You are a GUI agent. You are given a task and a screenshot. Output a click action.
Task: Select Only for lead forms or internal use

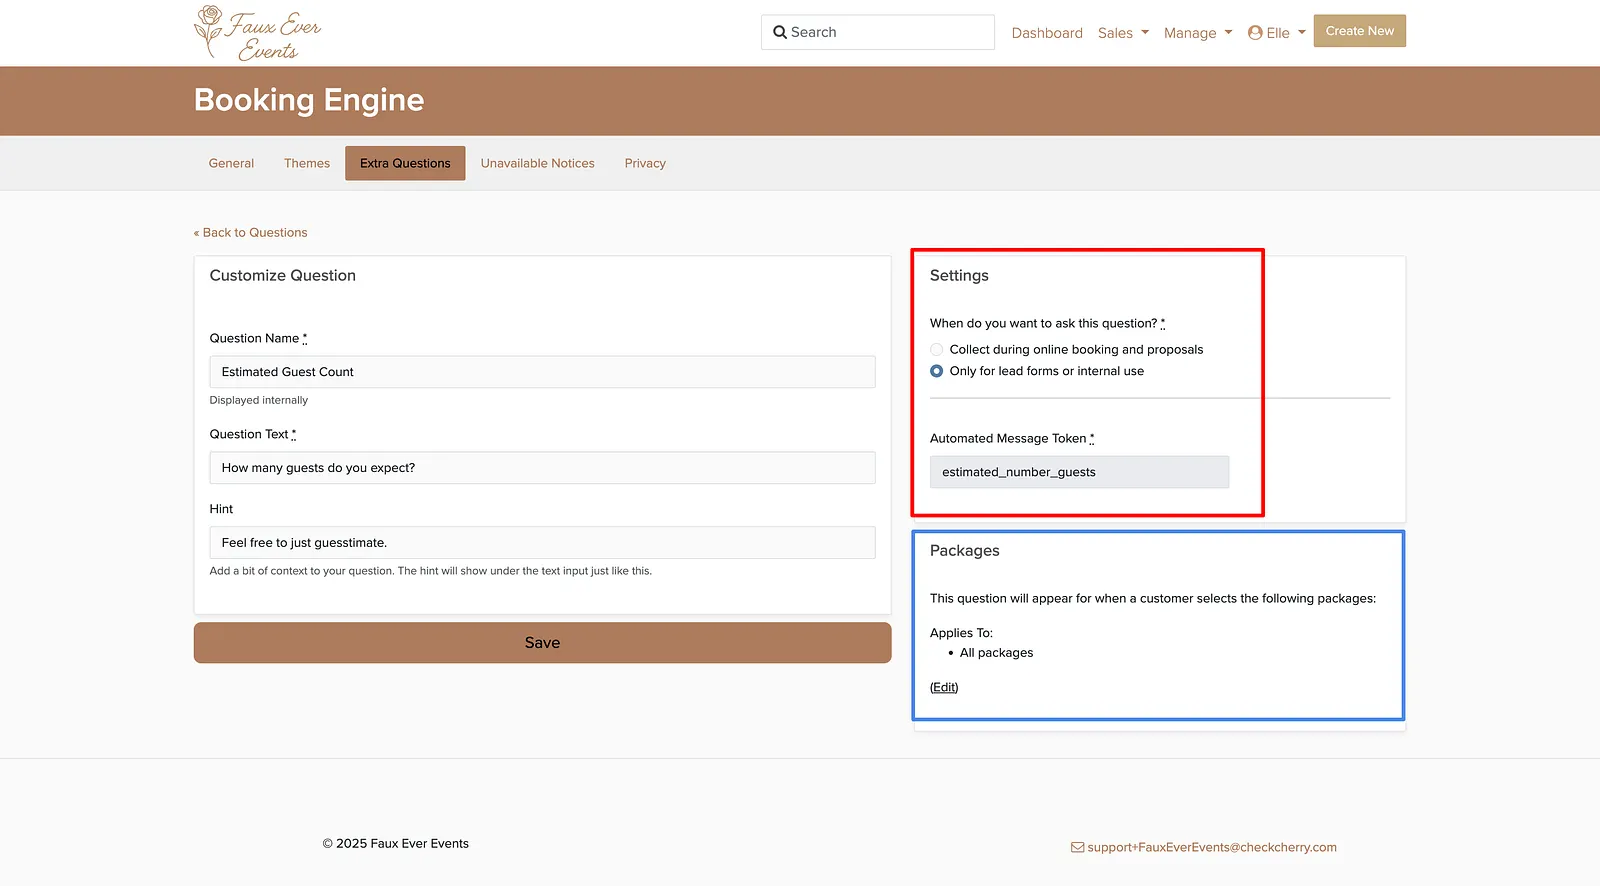[x=936, y=371]
